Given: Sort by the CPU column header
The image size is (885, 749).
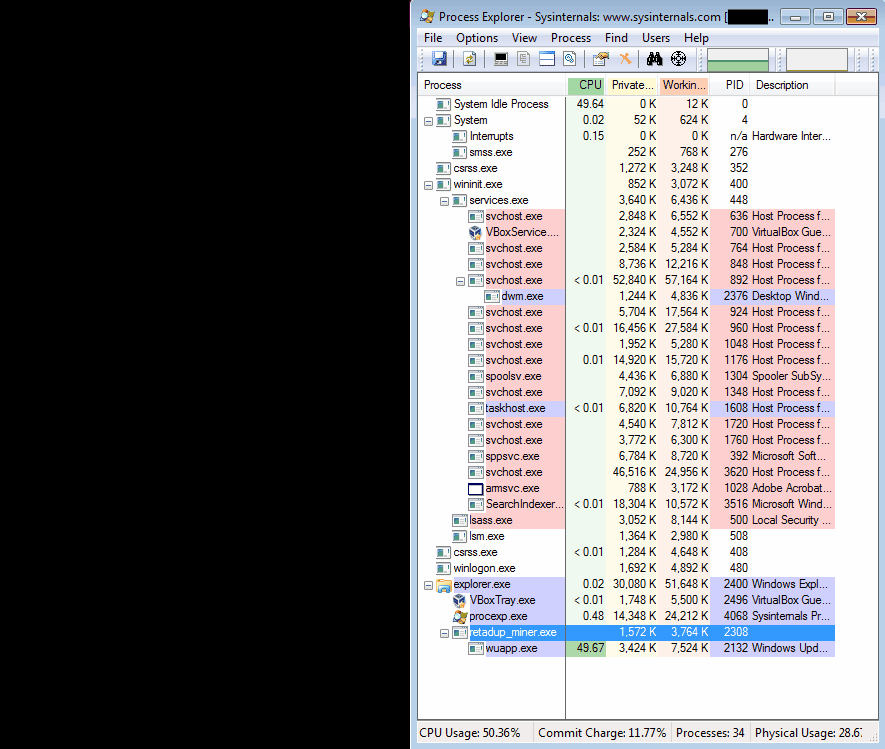Looking at the screenshot, I should pos(586,85).
